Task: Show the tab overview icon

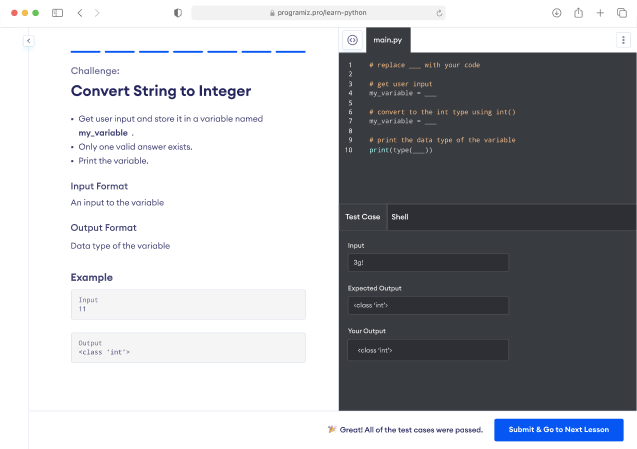Action: 622,13
